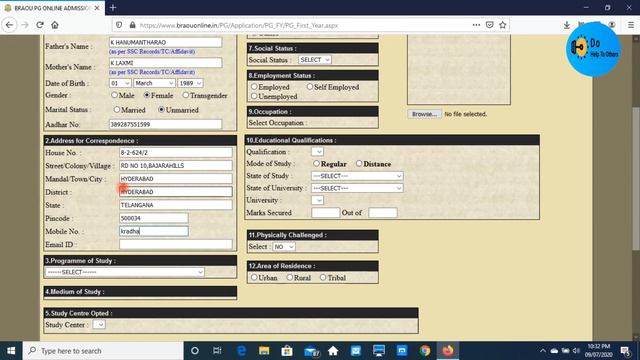The width and height of the screenshot is (640, 360).
Task: Select Regular mode of study
Action: (x=316, y=163)
